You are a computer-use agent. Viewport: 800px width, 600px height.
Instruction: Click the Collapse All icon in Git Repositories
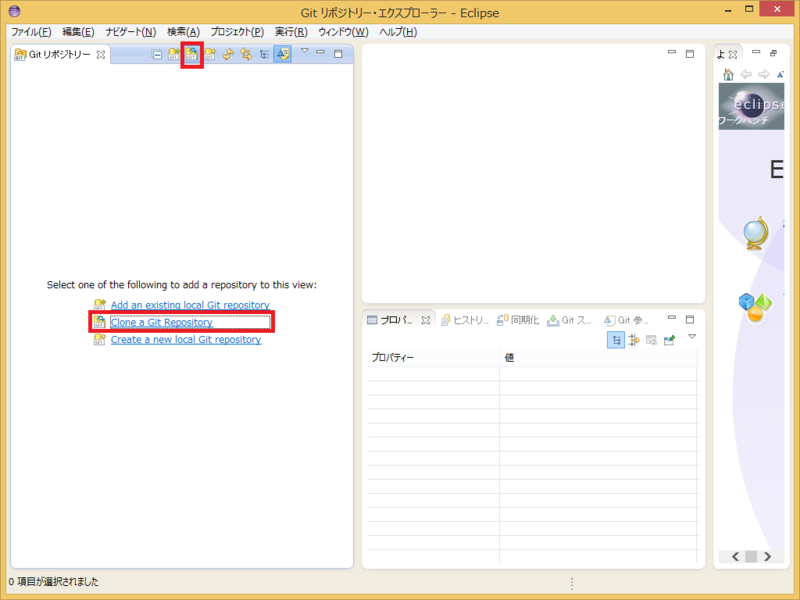pos(157,55)
